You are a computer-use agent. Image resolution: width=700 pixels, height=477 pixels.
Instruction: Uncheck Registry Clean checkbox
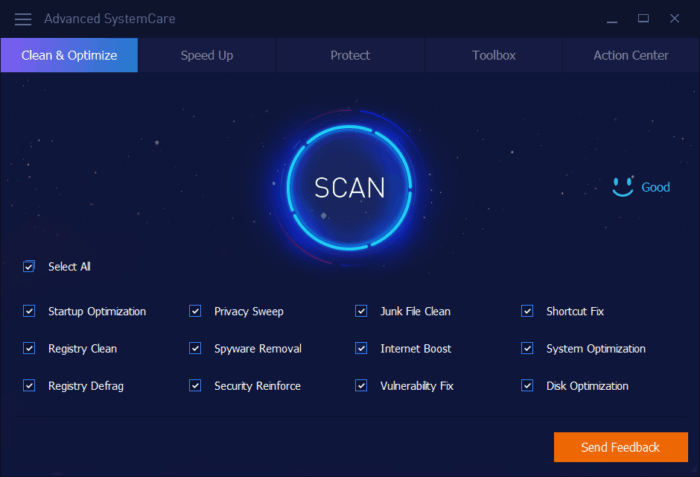(29, 348)
